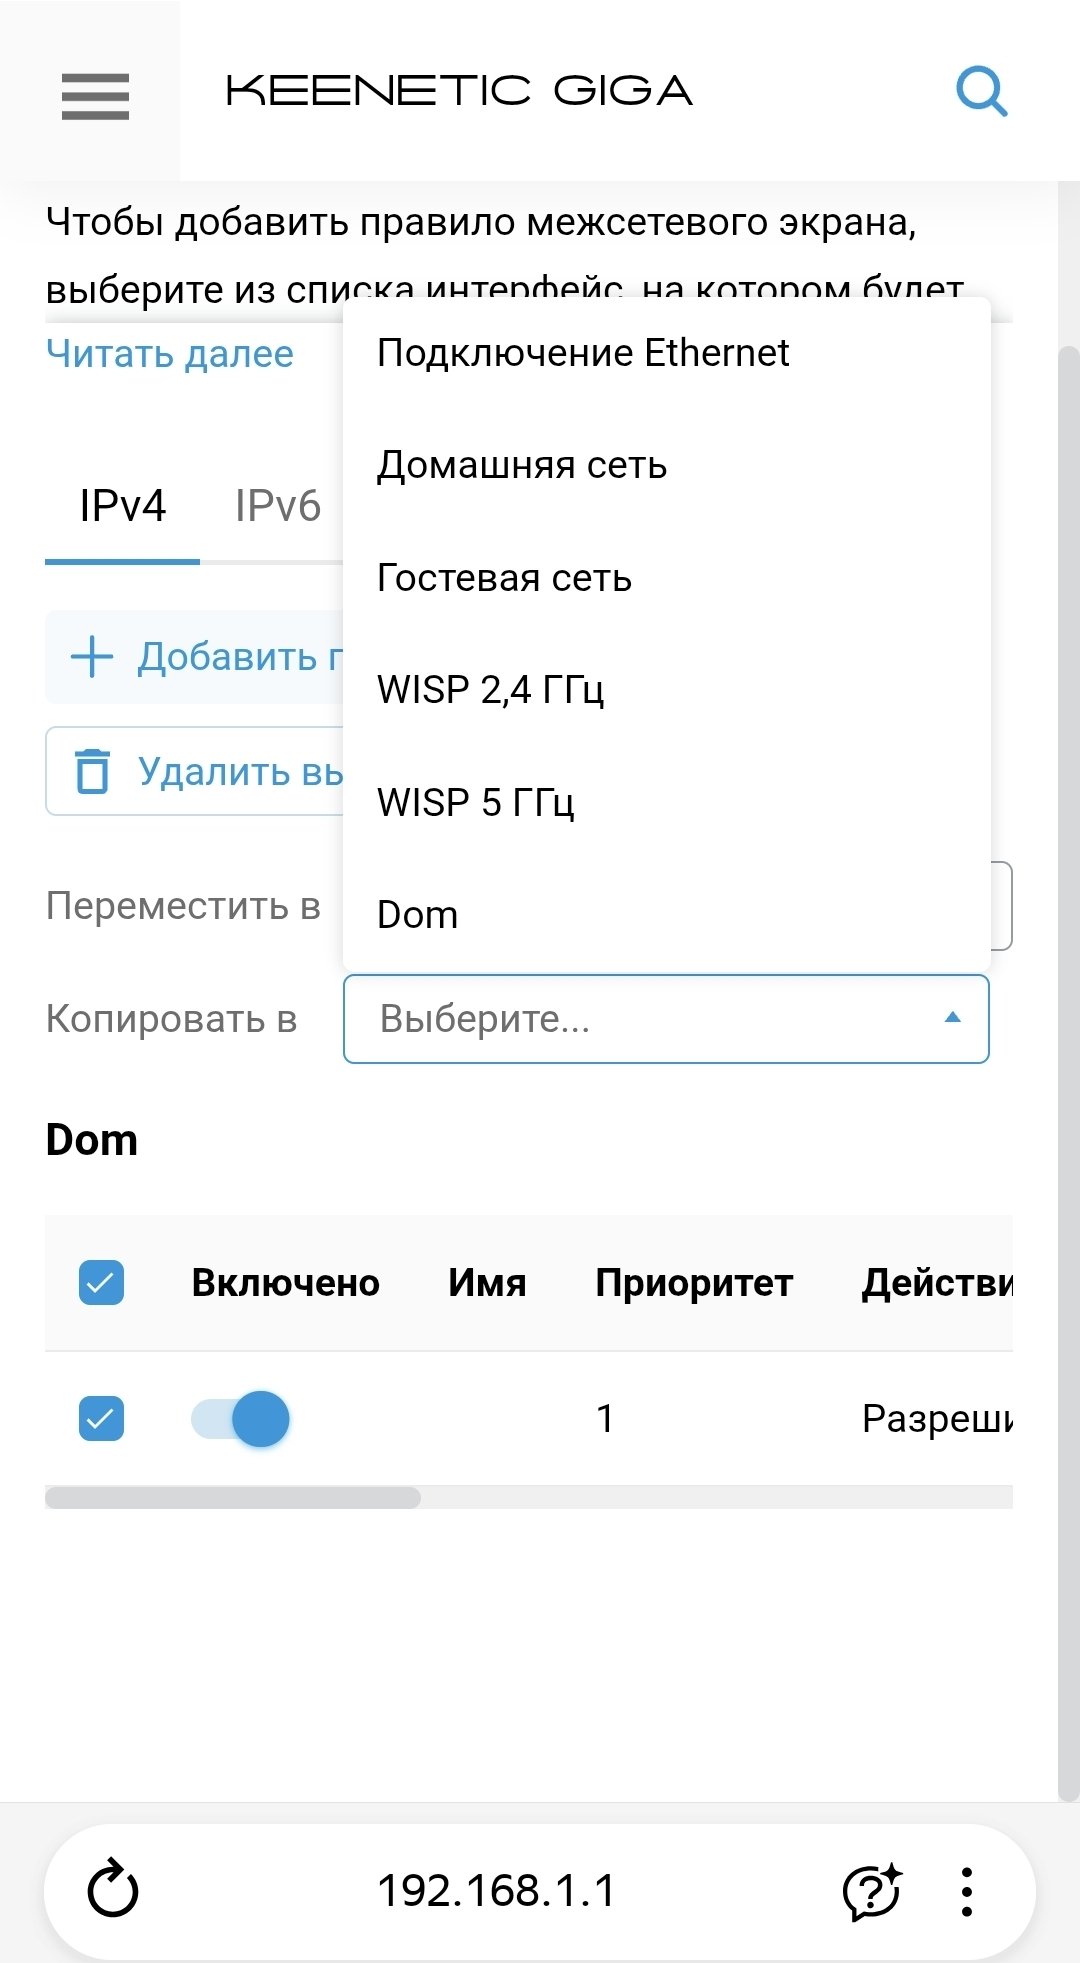Select "Подключение Ethernet" from the list
Viewport: 1080px width, 1963px height.
coord(583,353)
